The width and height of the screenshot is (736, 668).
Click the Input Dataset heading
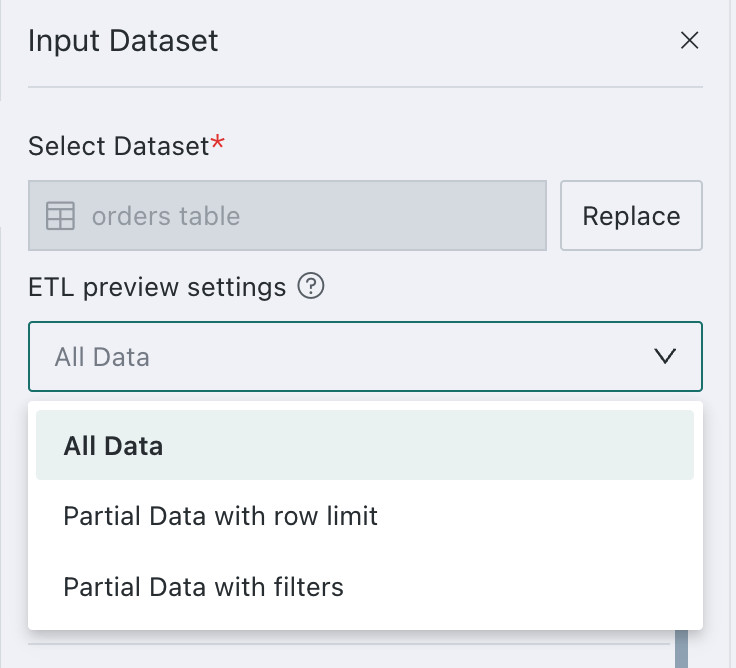[123, 41]
